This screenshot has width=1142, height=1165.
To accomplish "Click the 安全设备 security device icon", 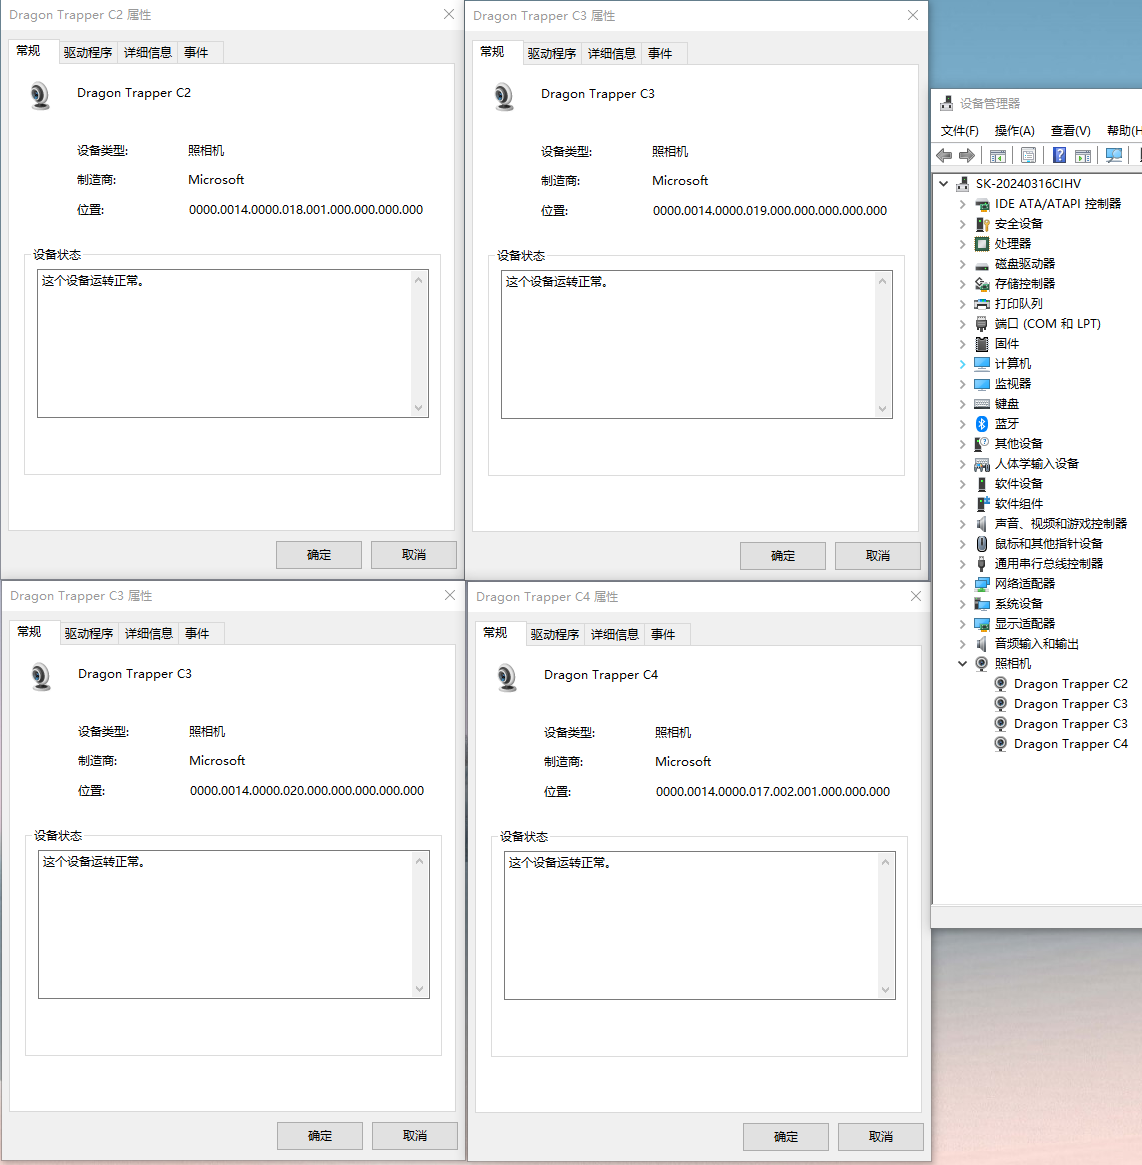I will (982, 224).
